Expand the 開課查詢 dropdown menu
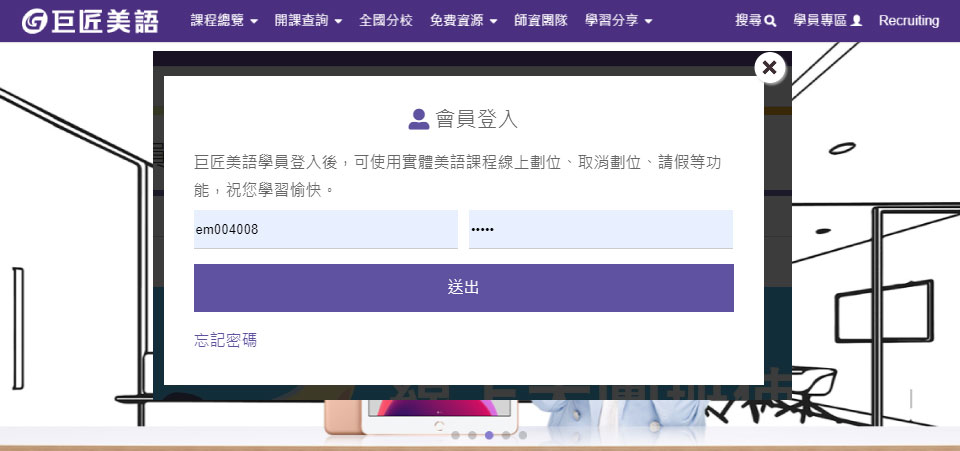This screenshot has width=960, height=451. [308, 21]
